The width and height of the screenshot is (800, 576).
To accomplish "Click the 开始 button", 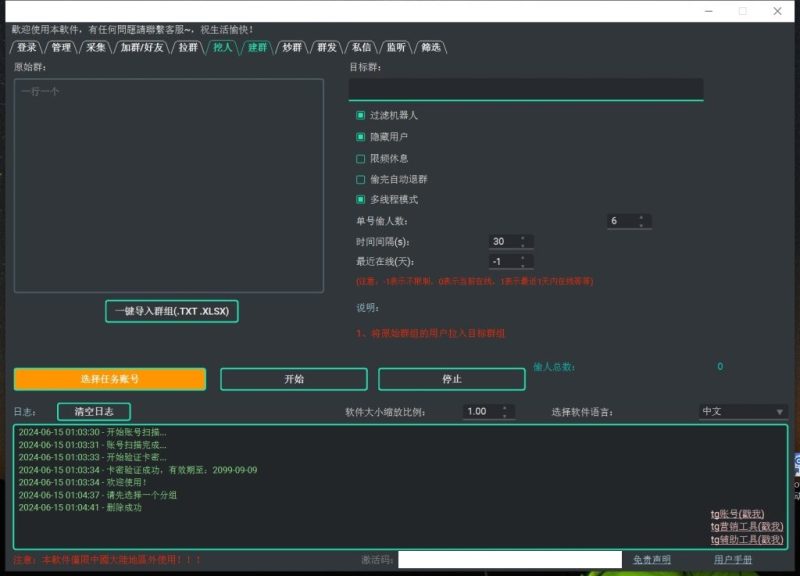I will coord(293,379).
